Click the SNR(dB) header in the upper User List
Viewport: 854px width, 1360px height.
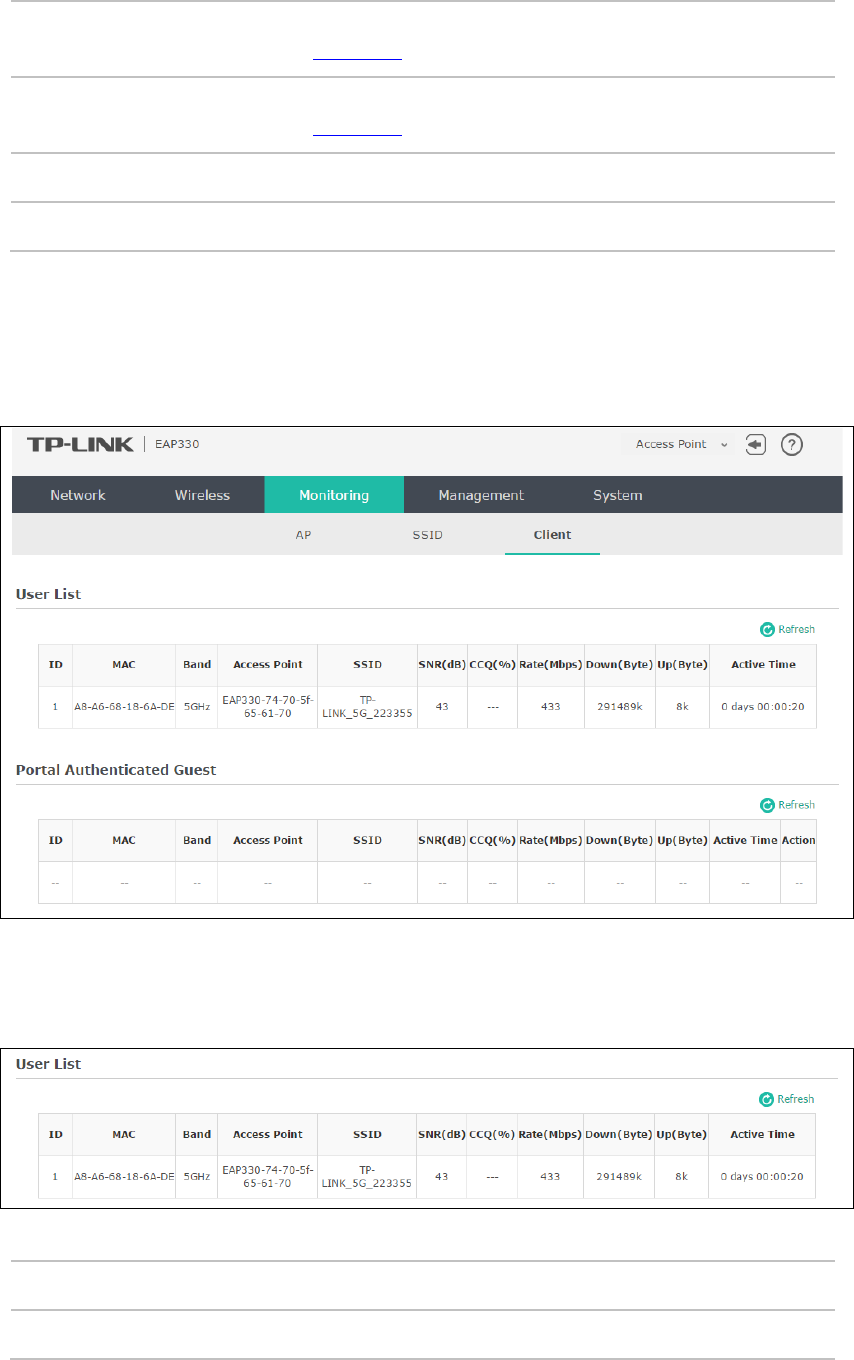pyautogui.click(x=442, y=665)
